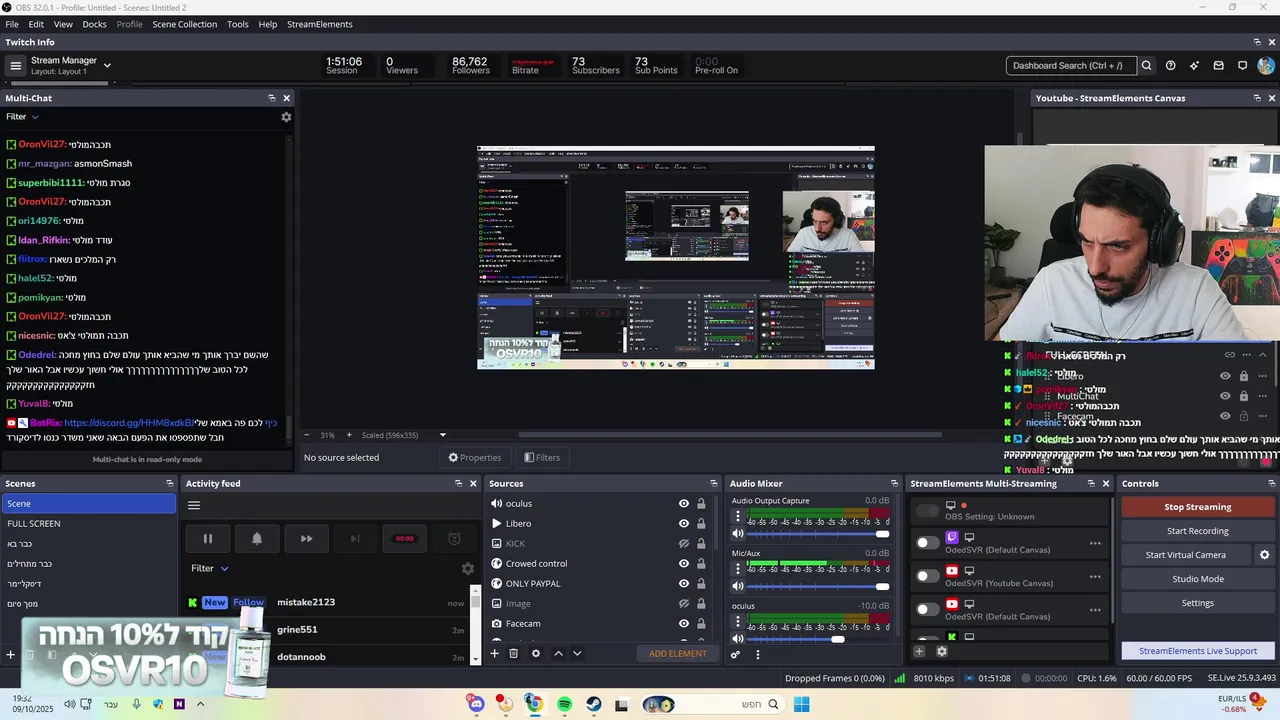Mute alerts with the bell icon
Viewport: 1280px width, 720px height.
click(257, 538)
